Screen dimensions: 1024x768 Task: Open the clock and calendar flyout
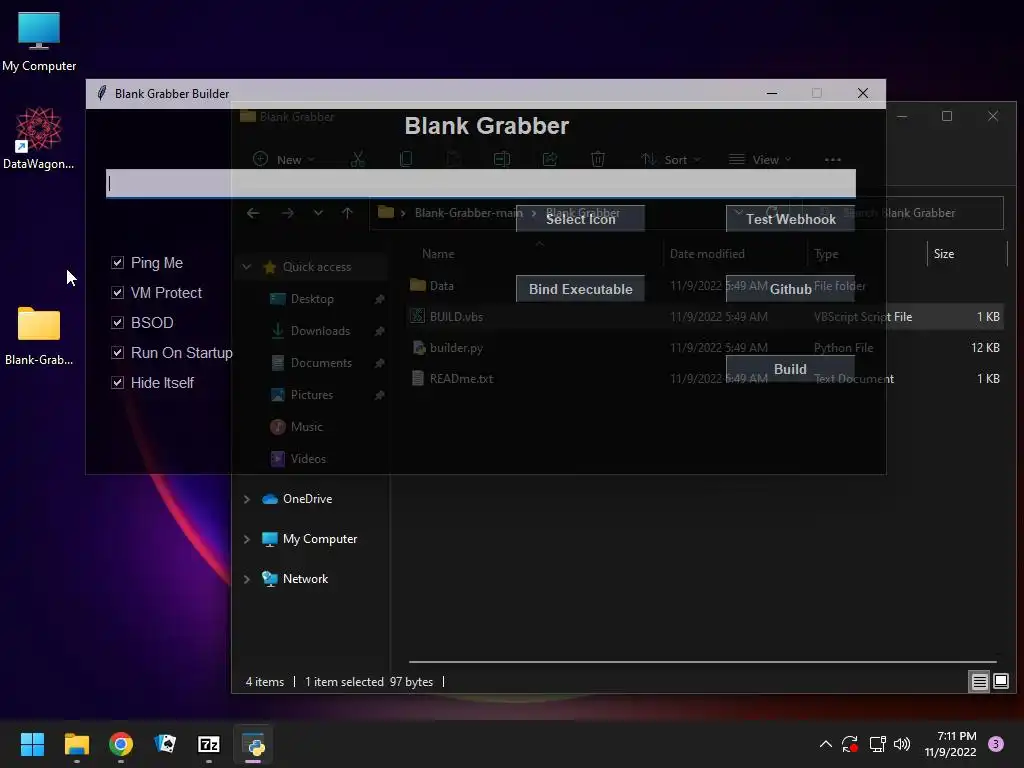pos(950,744)
